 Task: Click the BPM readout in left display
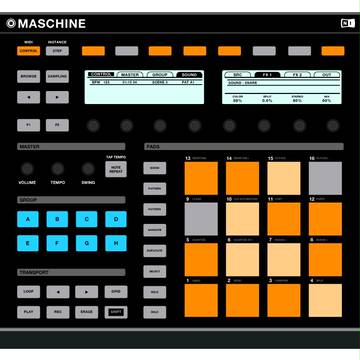point(100,82)
